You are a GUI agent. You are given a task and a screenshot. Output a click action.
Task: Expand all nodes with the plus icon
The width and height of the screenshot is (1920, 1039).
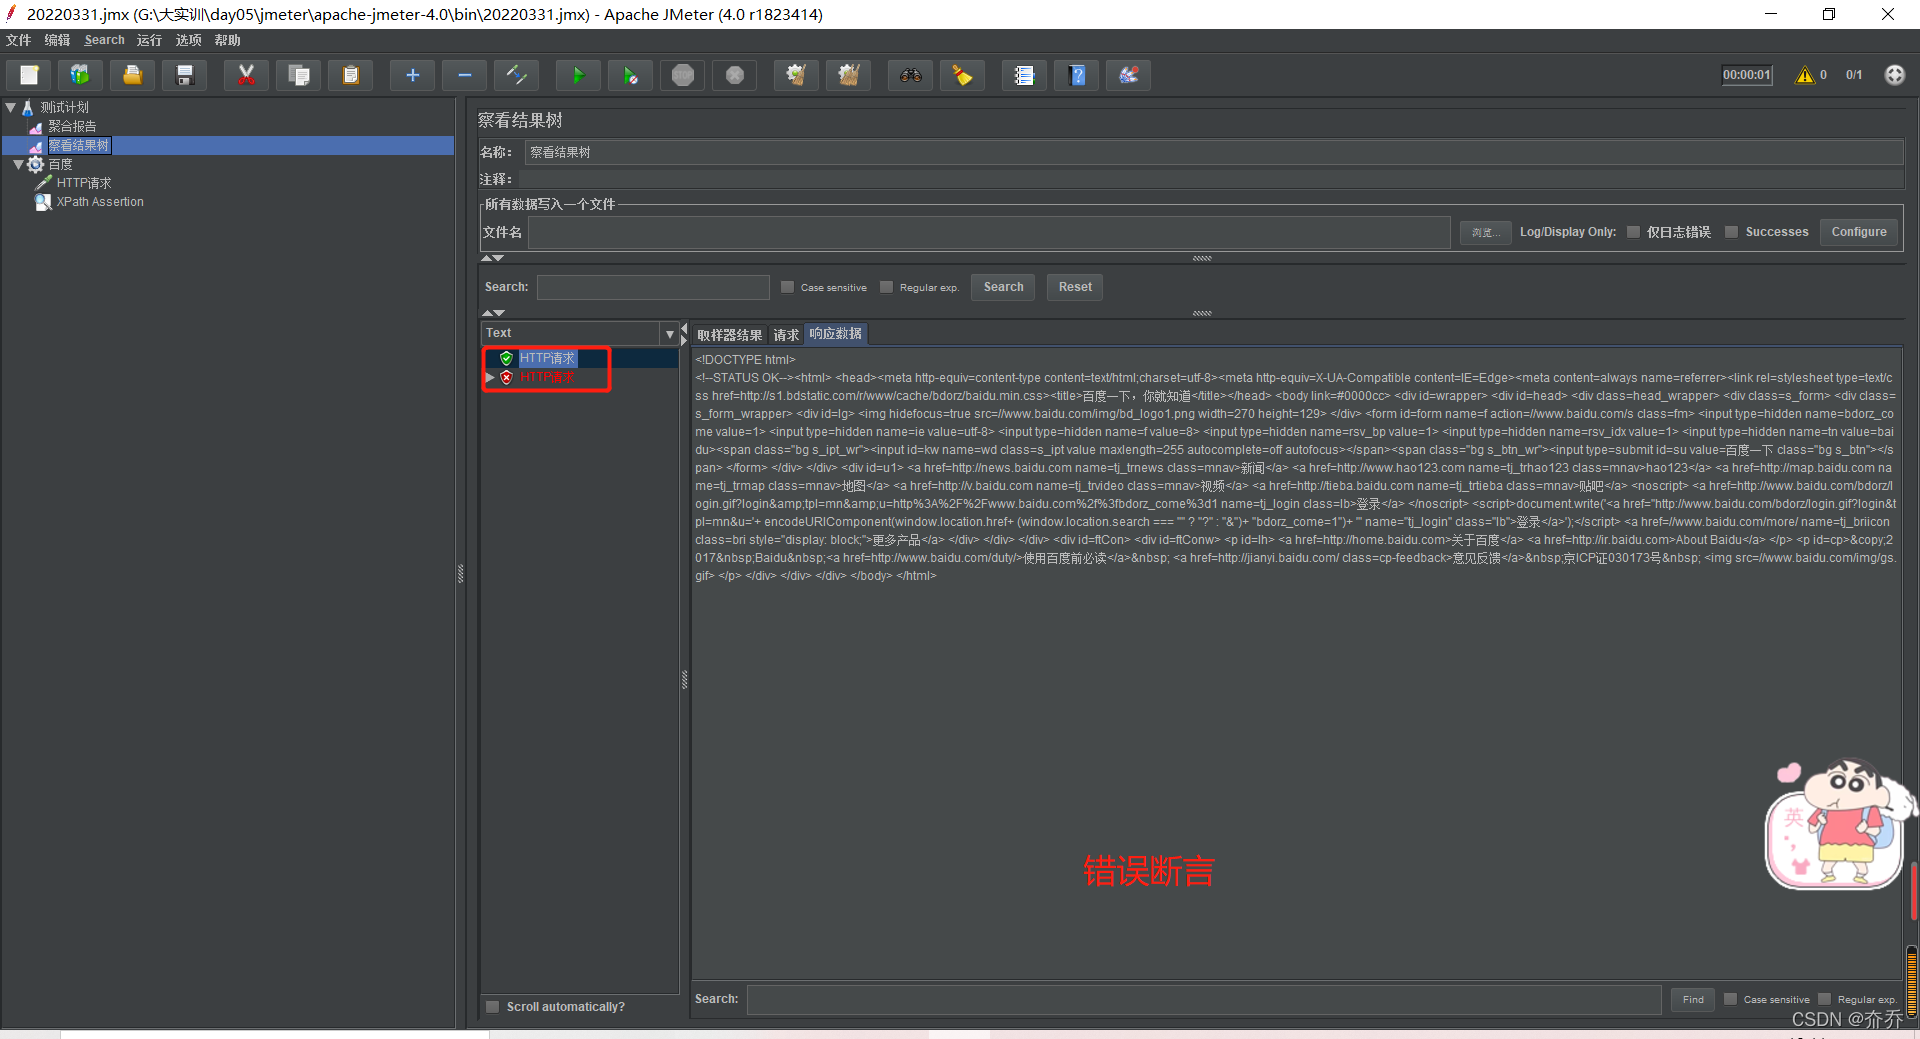(x=413, y=75)
